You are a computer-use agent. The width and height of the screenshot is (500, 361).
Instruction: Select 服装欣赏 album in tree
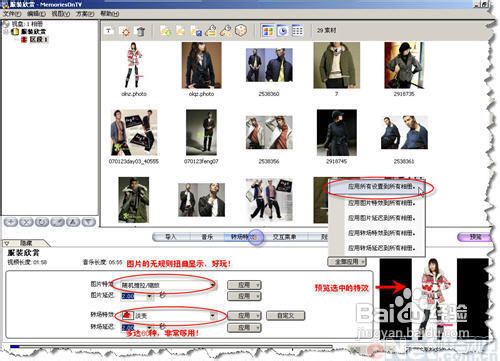tap(33, 31)
